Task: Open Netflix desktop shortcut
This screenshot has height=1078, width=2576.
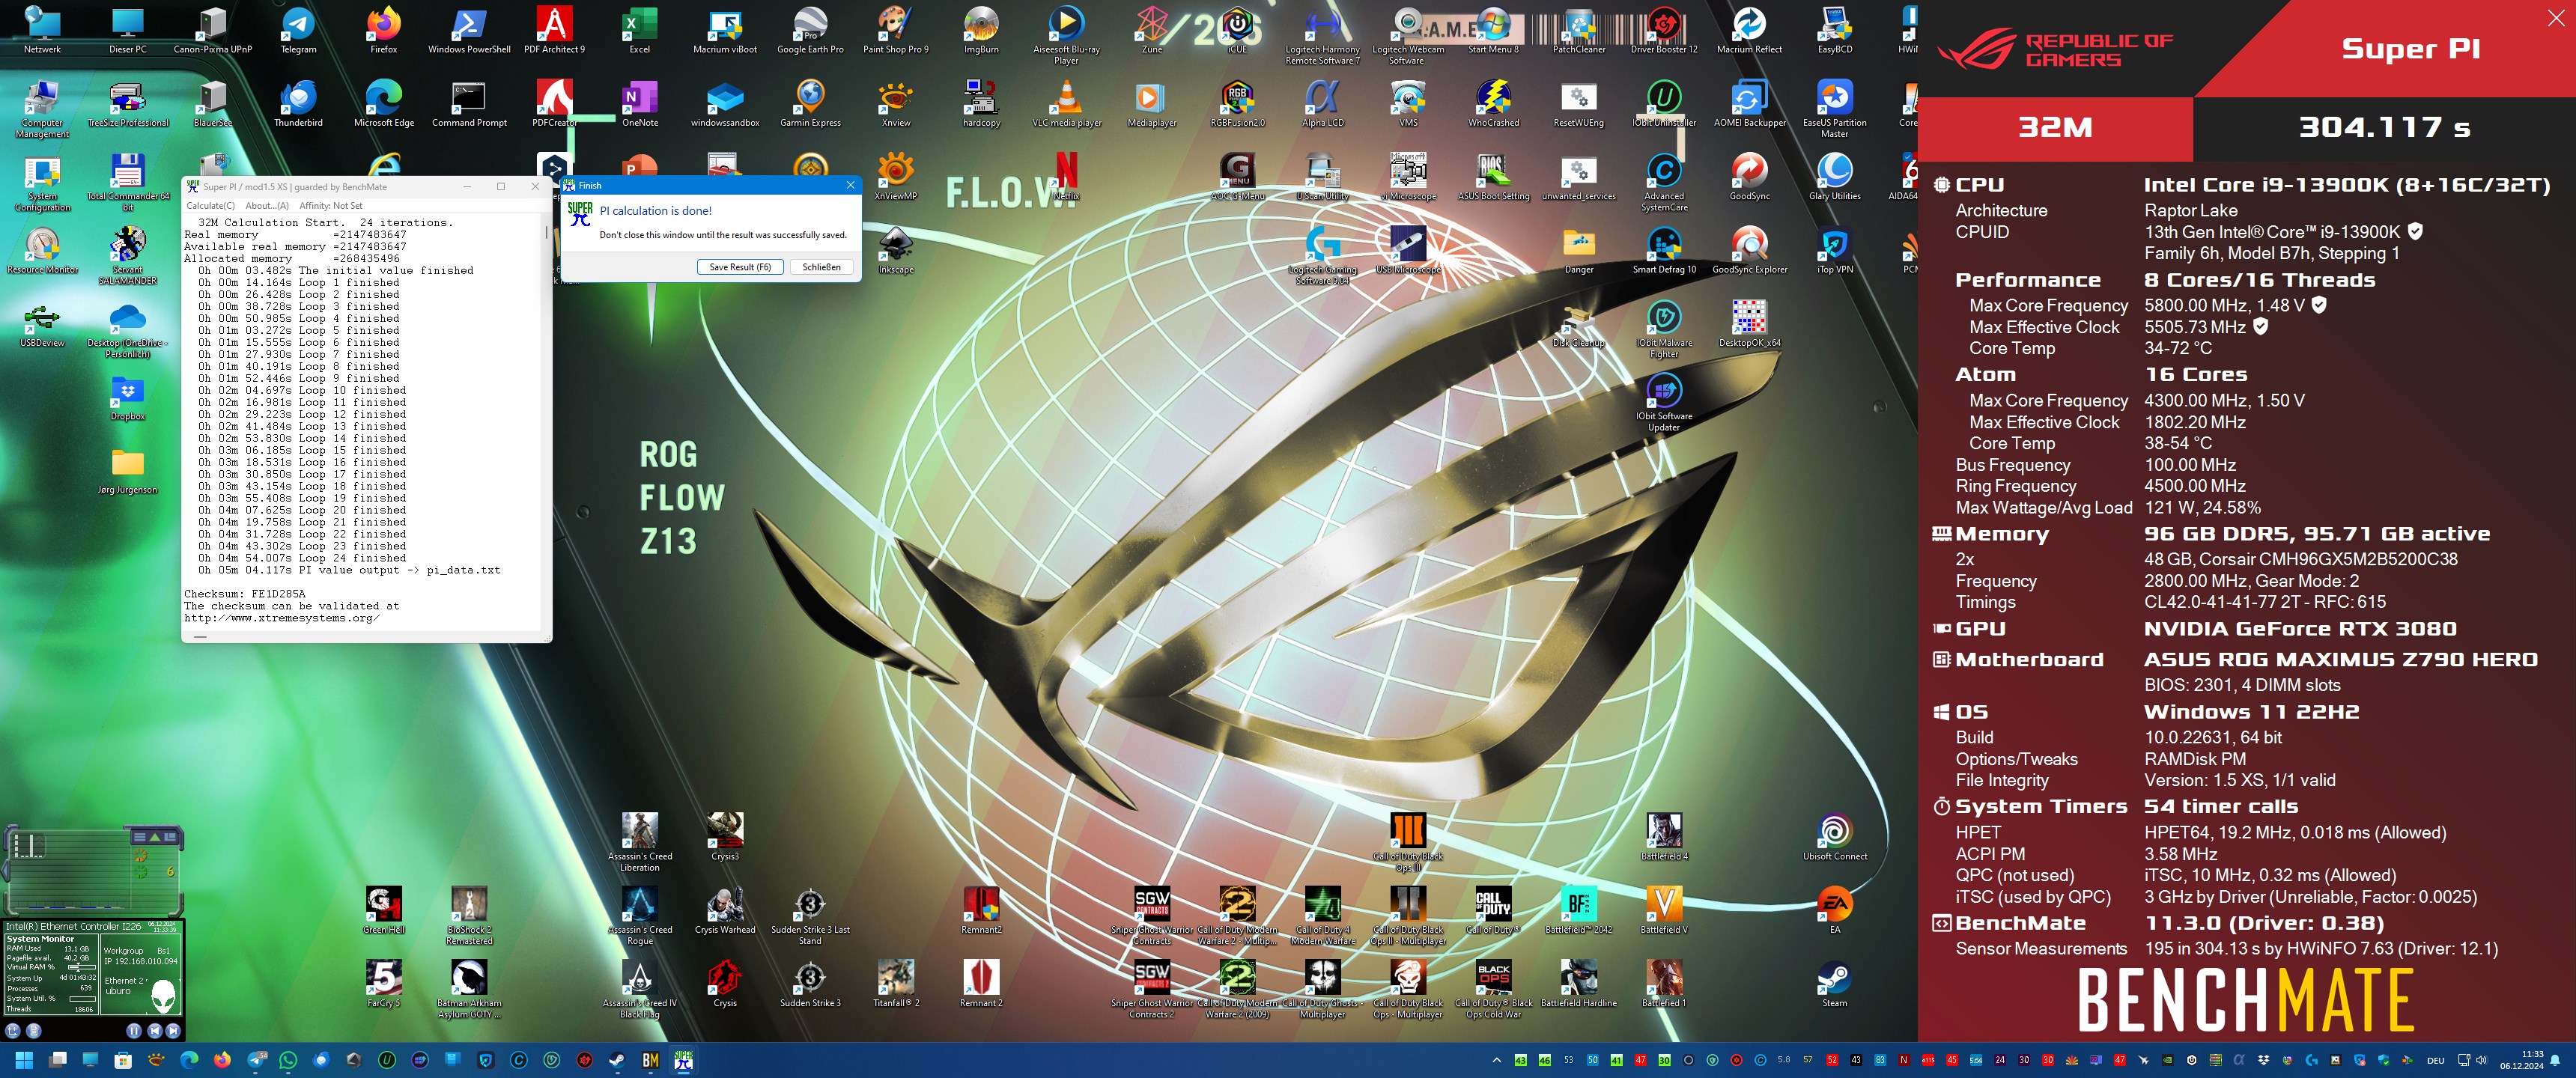Action: 1066,177
